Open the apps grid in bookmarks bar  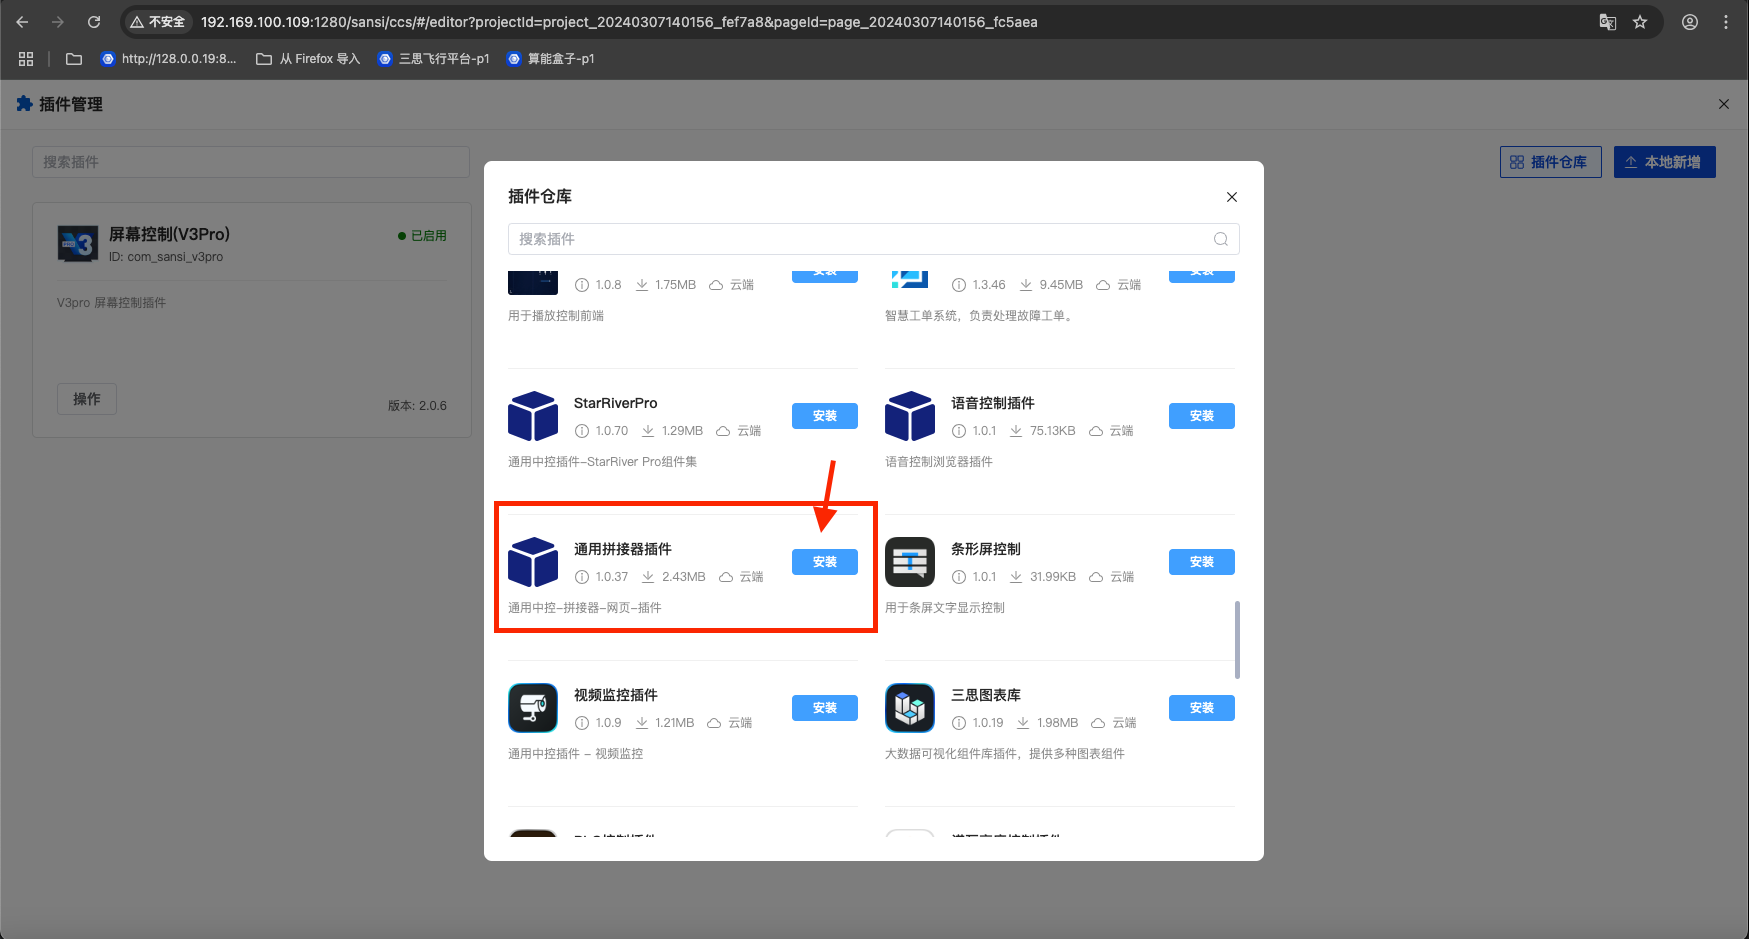(26, 59)
